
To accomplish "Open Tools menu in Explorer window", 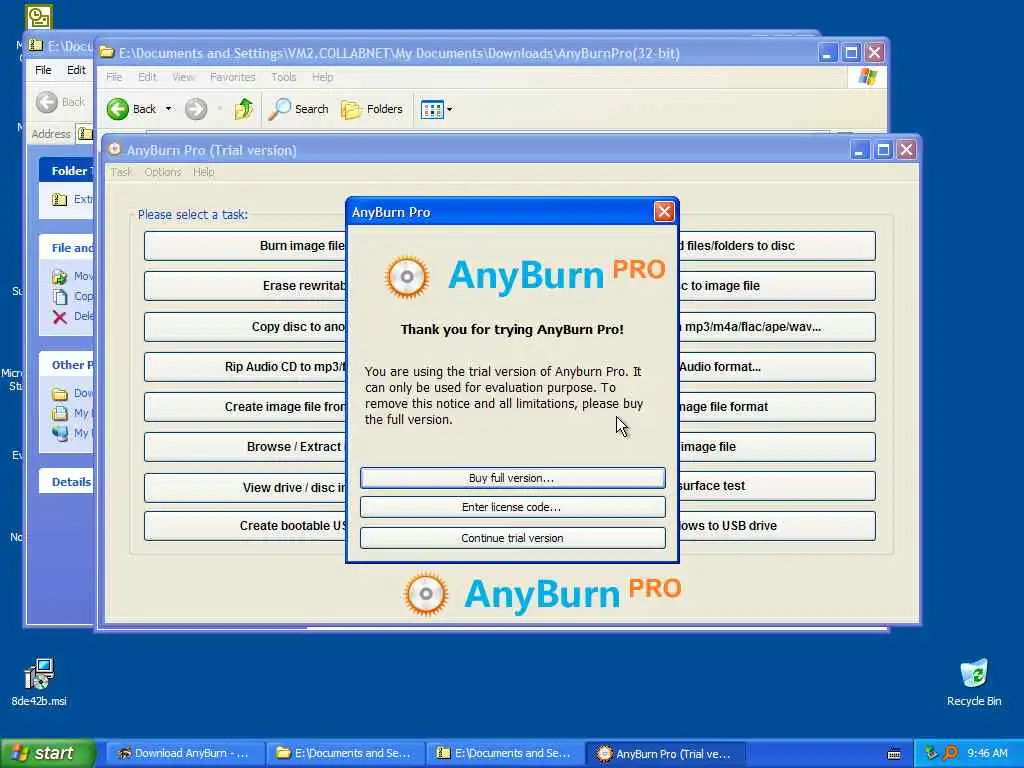I will tap(283, 77).
